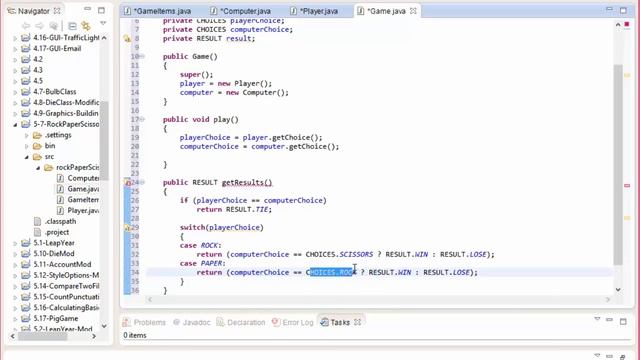Select Game.java in the Navigator tree
The image size is (640, 360).
[x=83, y=189]
